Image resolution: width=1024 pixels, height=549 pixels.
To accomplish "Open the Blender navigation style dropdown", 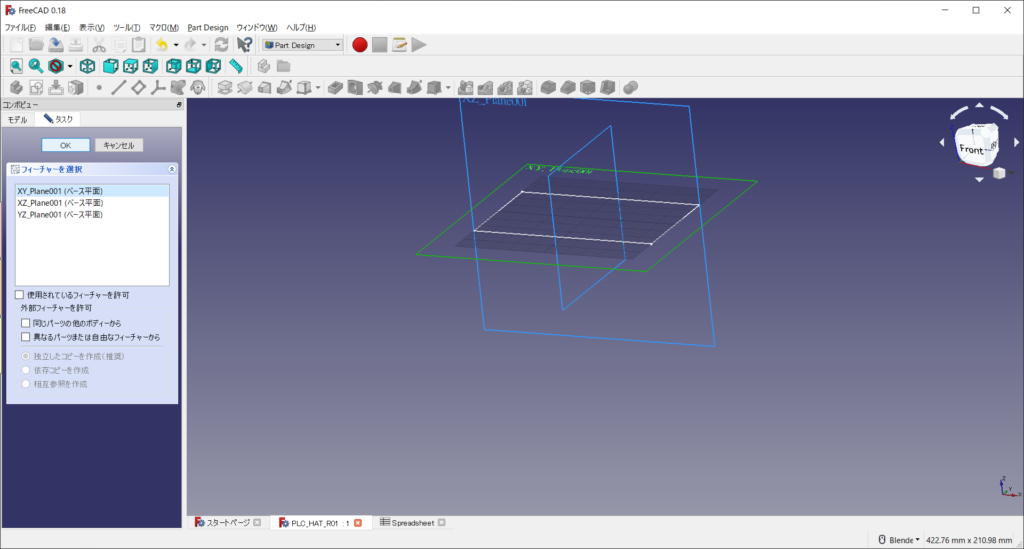I will [x=899, y=540].
